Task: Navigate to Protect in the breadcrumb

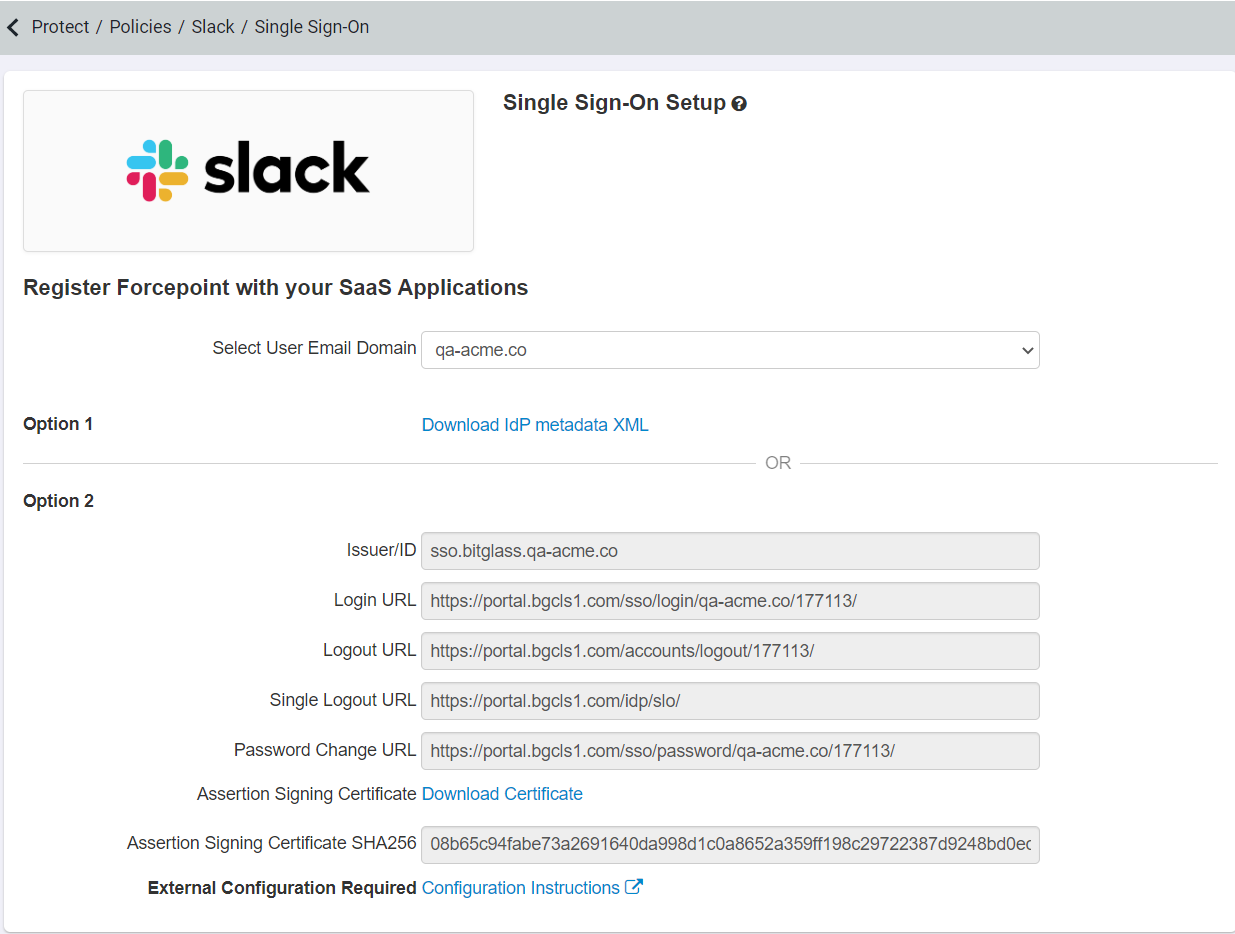Action: pyautogui.click(x=60, y=27)
